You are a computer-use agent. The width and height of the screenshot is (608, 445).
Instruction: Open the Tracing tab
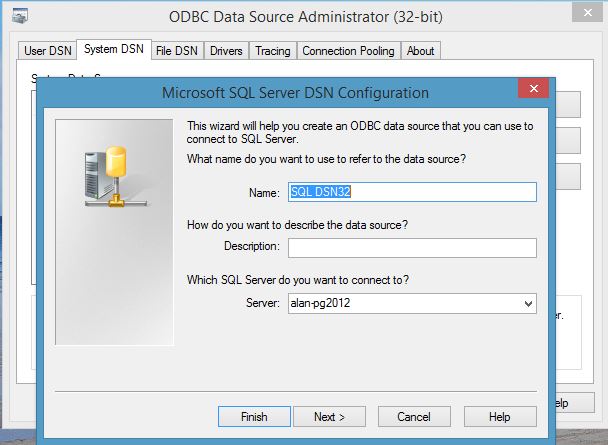pyautogui.click(x=272, y=51)
